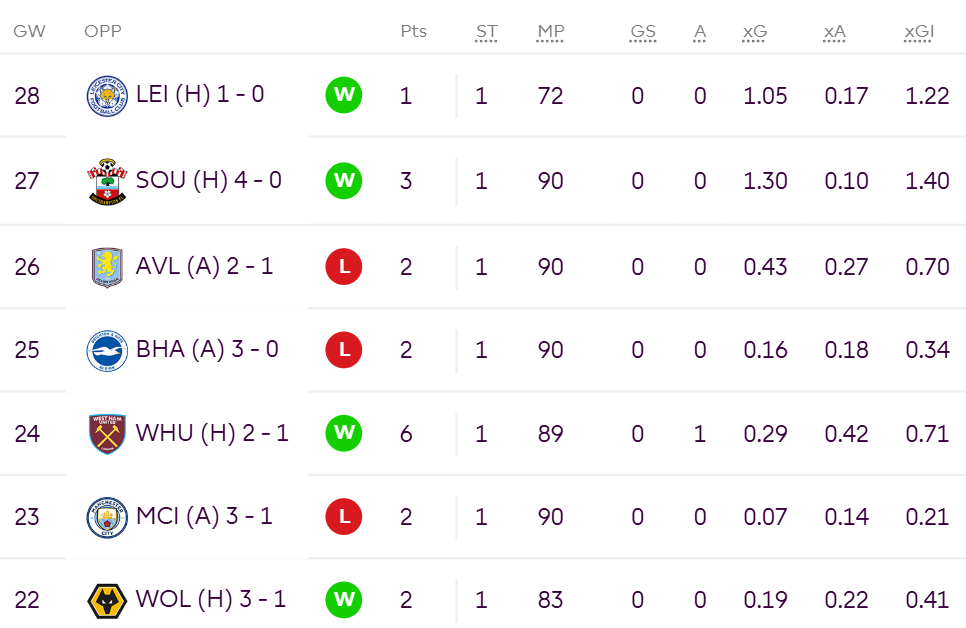Click the red L badge for gameweek 26
This screenshot has width=966, height=628.
[x=344, y=266]
